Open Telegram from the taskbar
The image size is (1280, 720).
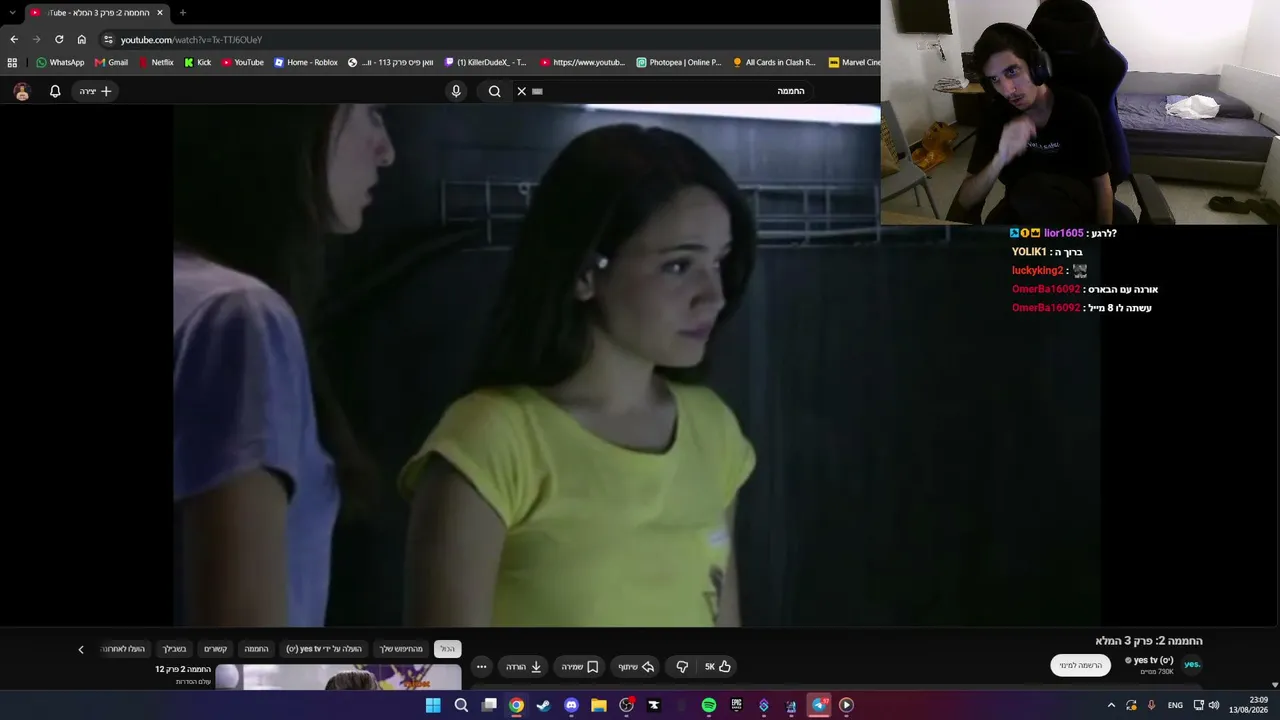coord(819,705)
